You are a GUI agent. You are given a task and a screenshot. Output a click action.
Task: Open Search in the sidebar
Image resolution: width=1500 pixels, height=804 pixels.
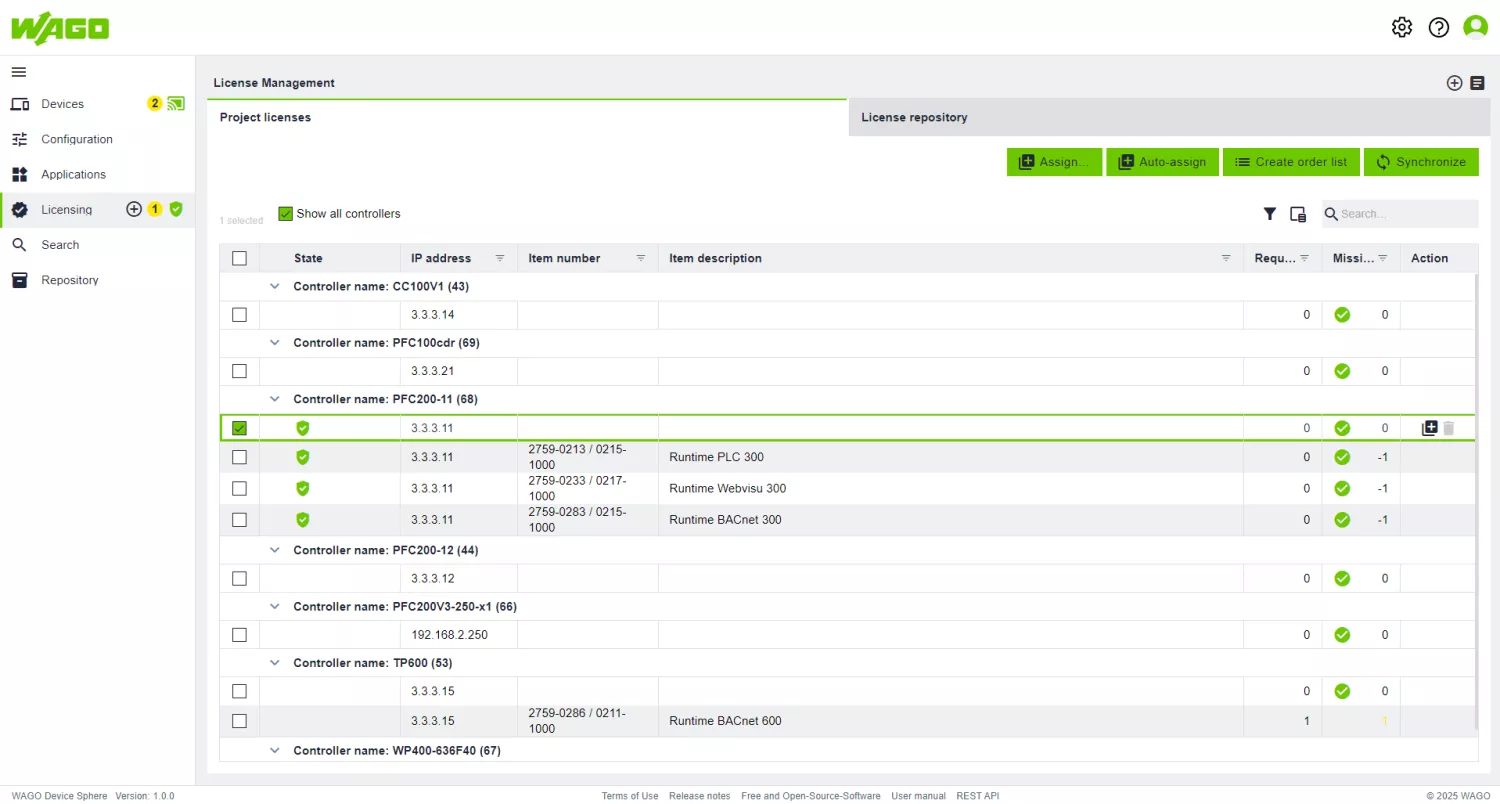click(60, 245)
